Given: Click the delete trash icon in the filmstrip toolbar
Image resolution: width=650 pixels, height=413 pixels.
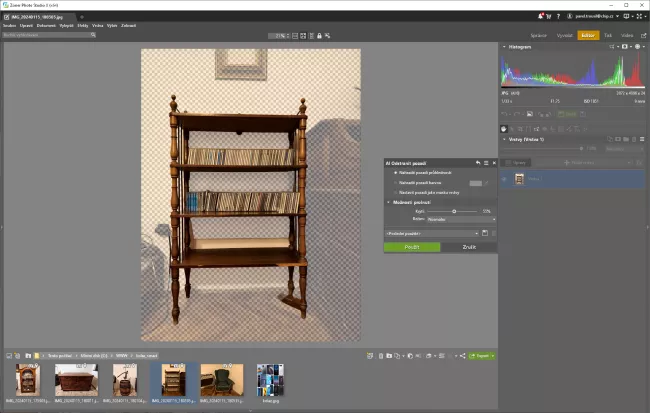Looking at the screenshot, I should pos(381,356).
